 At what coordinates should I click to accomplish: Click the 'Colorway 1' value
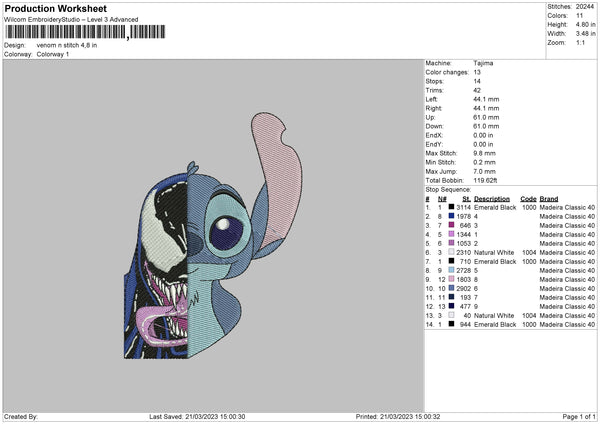(53, 54)
